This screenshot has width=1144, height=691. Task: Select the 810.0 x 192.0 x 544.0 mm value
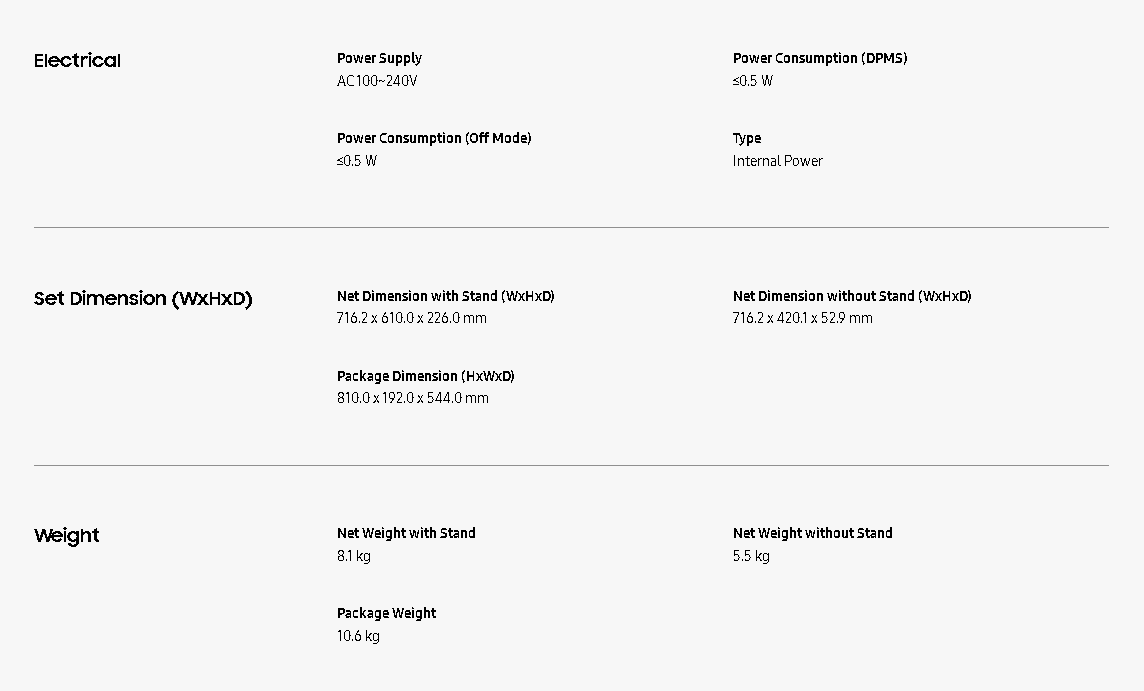point(413,398)
